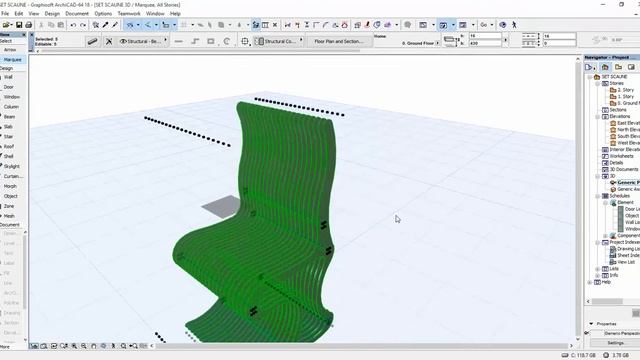The width and height of the screenshot is (640, 360).
Task: Select the View List item in Navigator
Action: point(626,262)
